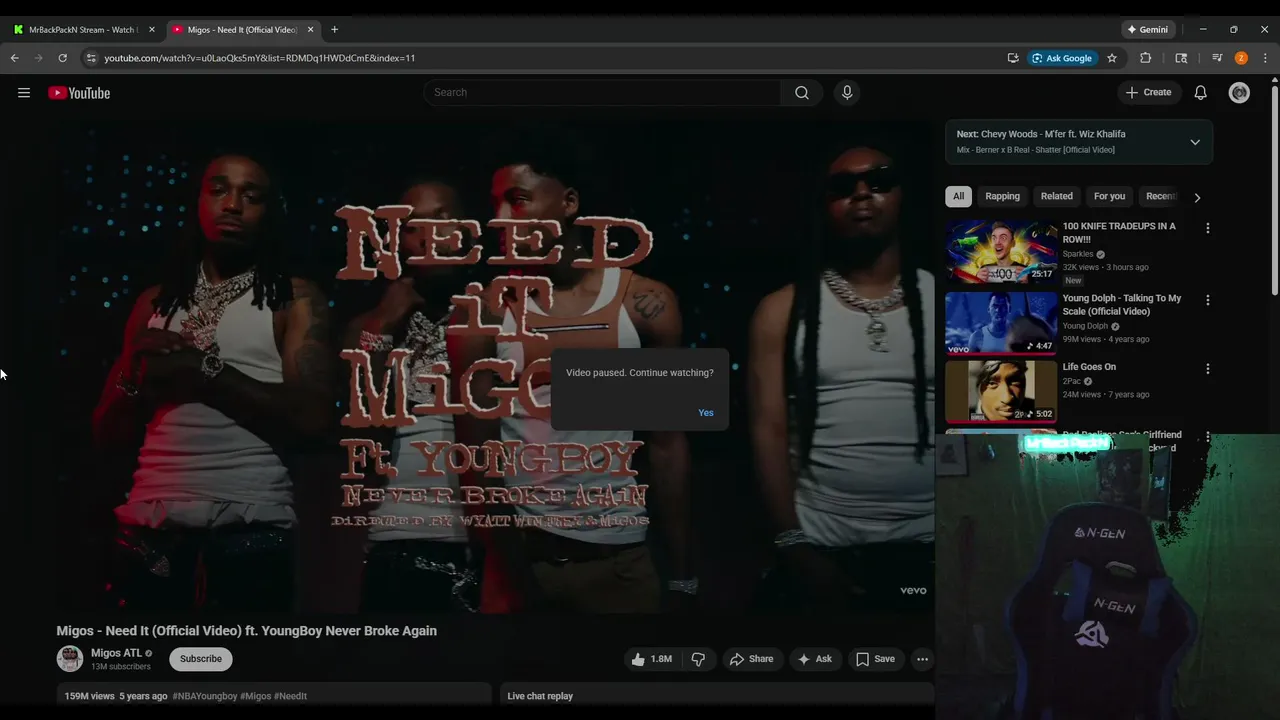Click the video title text
The width and height of the screenshot is (1280, 720).
click(247, 631)
